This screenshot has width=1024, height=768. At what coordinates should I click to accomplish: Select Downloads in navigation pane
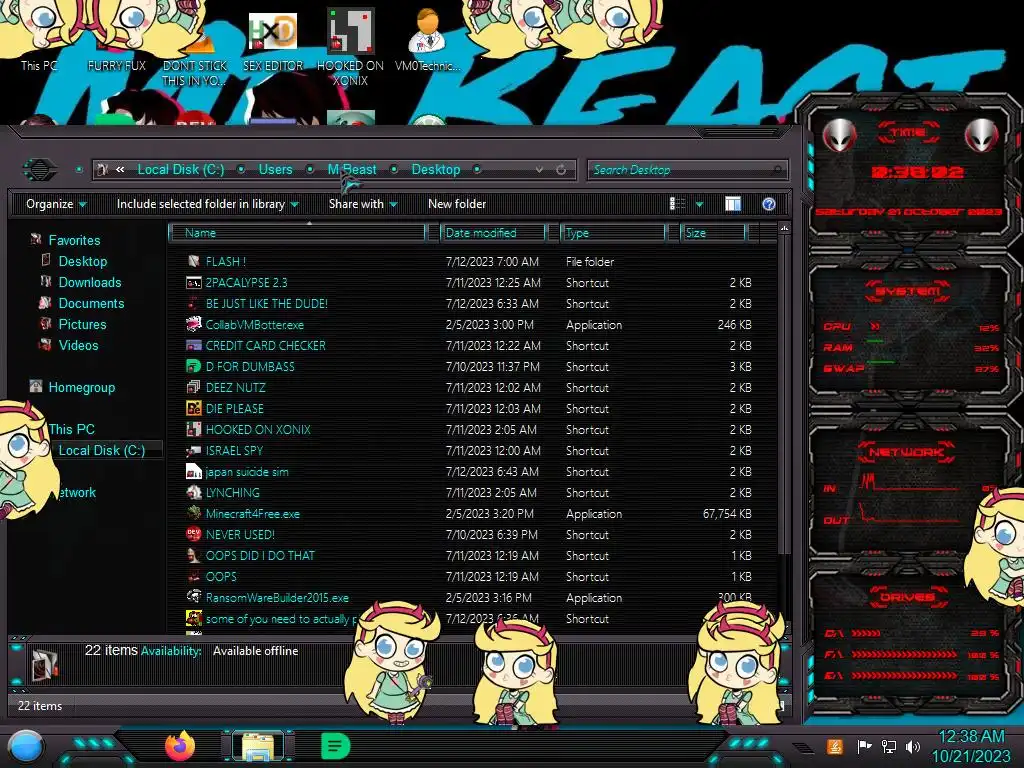click(x=90, y=282)
